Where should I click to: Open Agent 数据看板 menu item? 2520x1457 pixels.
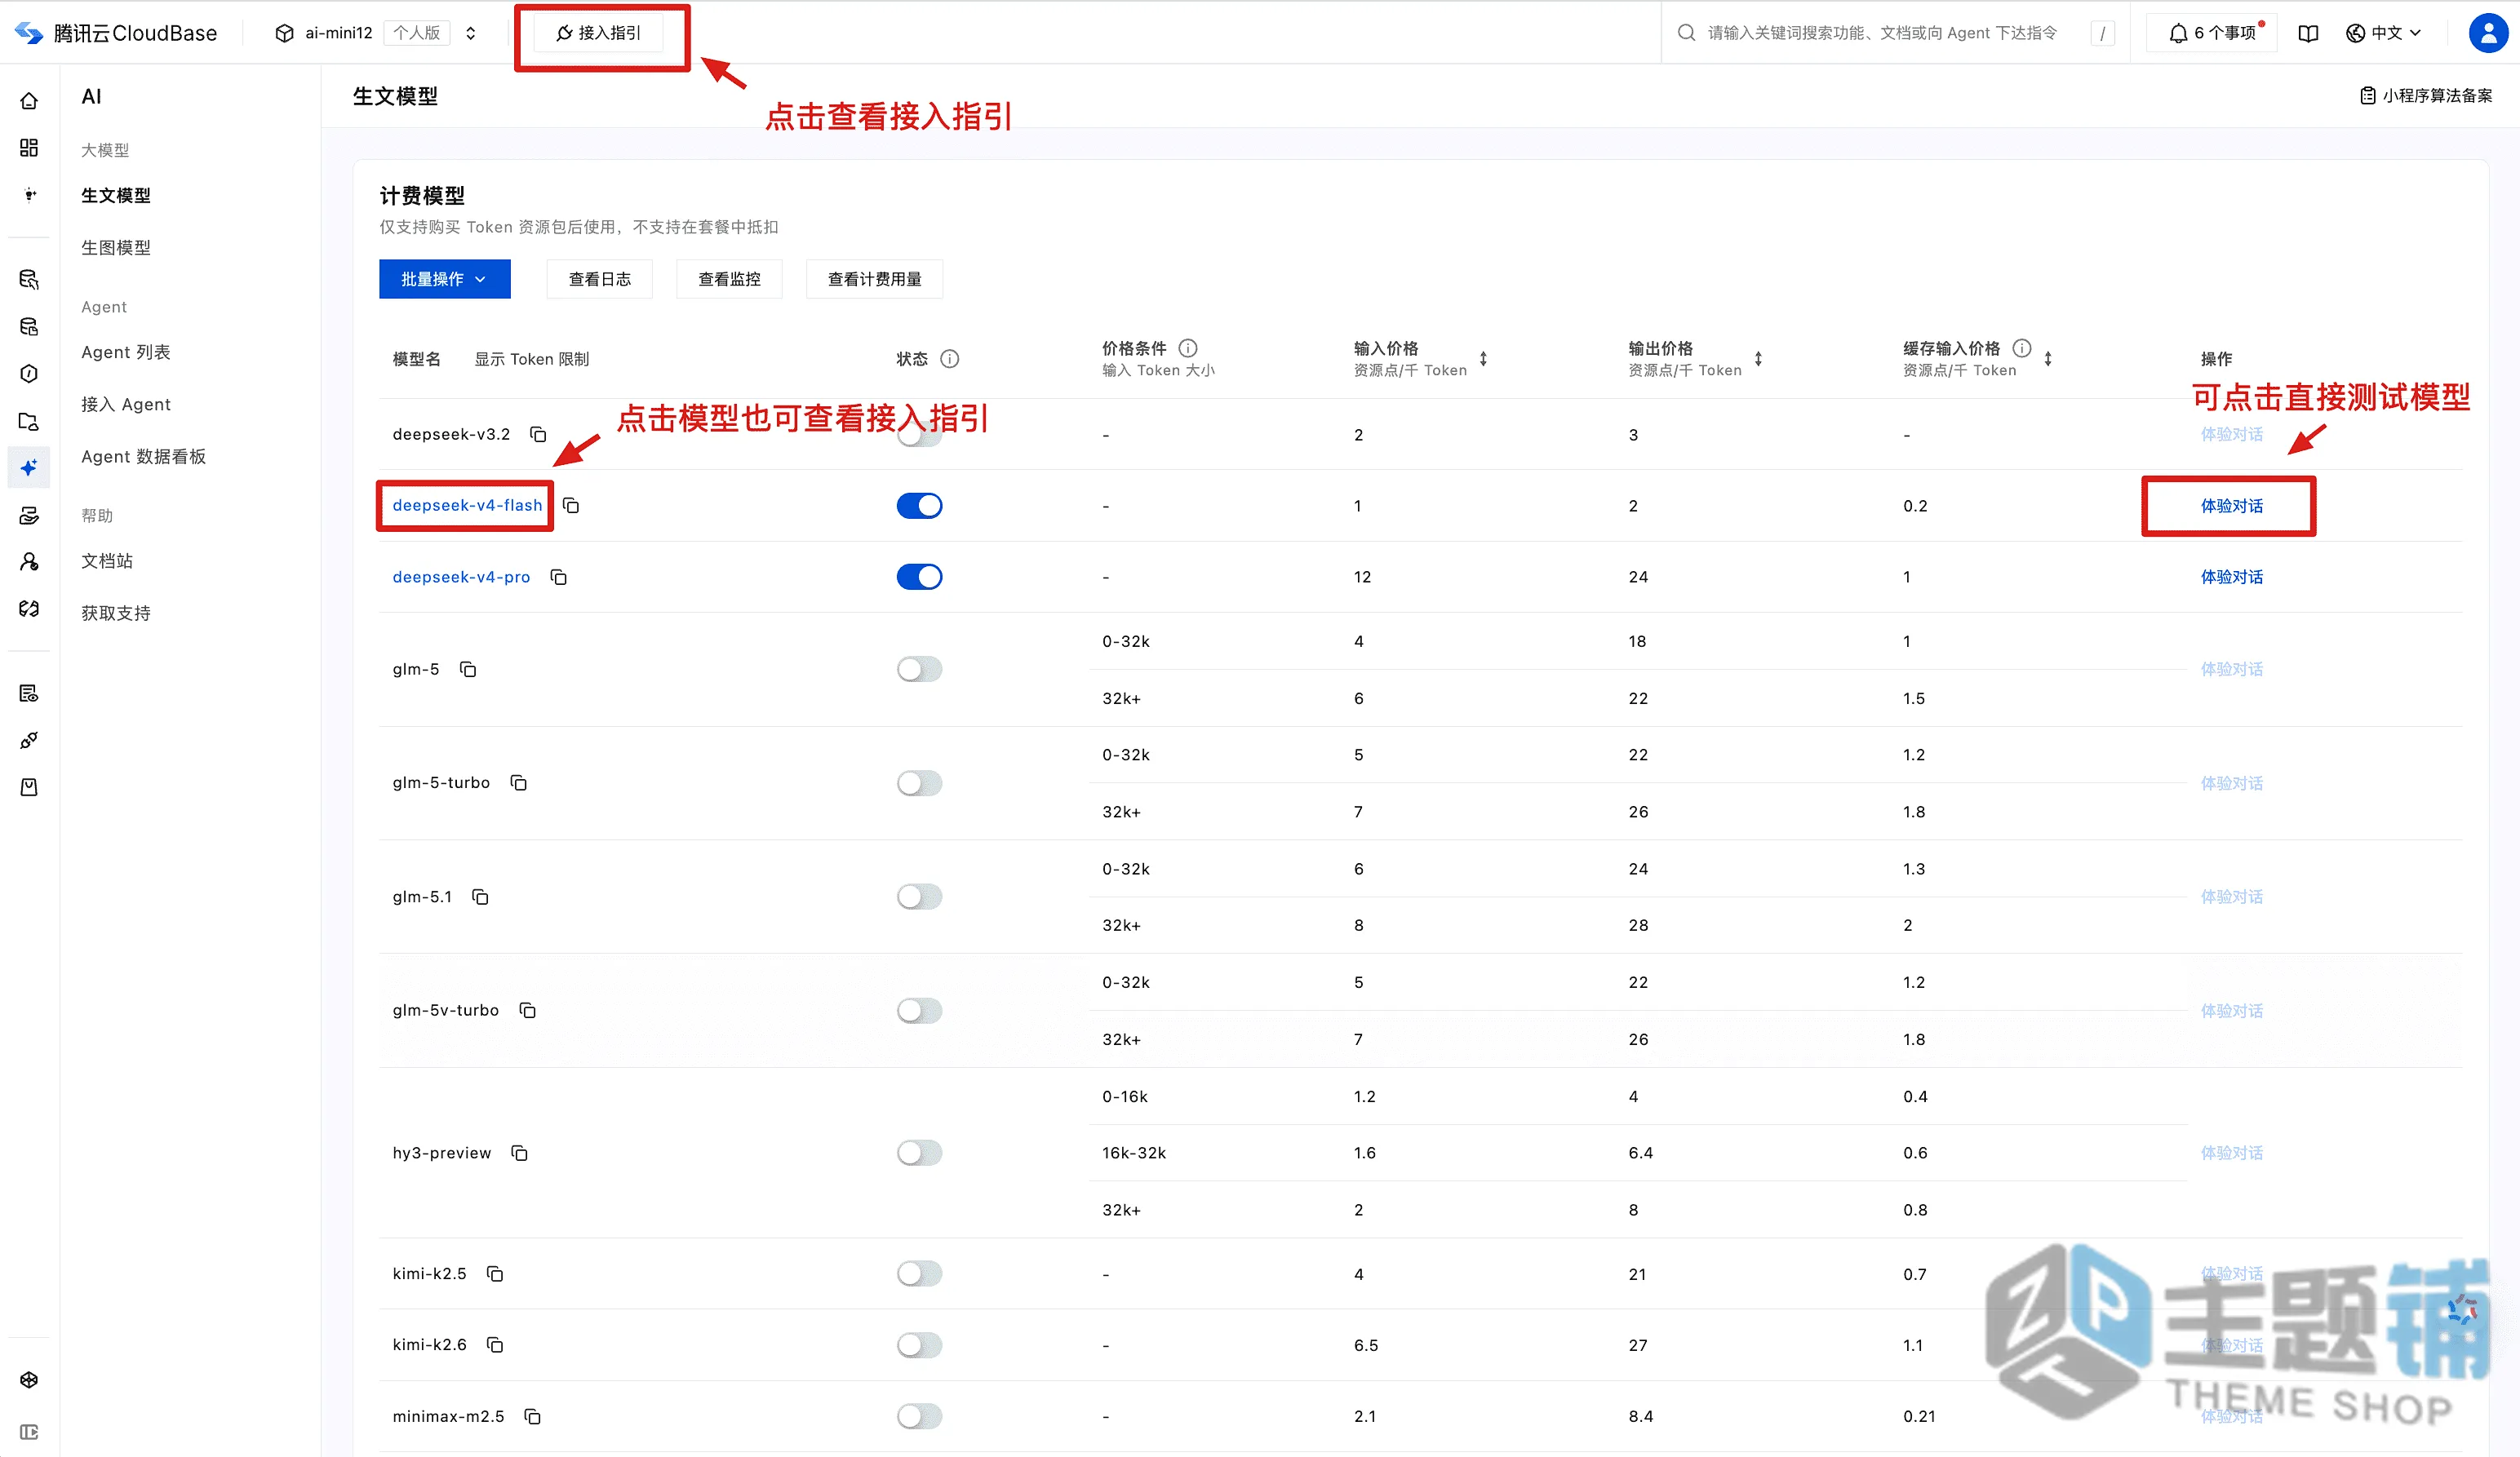(144, 456)
